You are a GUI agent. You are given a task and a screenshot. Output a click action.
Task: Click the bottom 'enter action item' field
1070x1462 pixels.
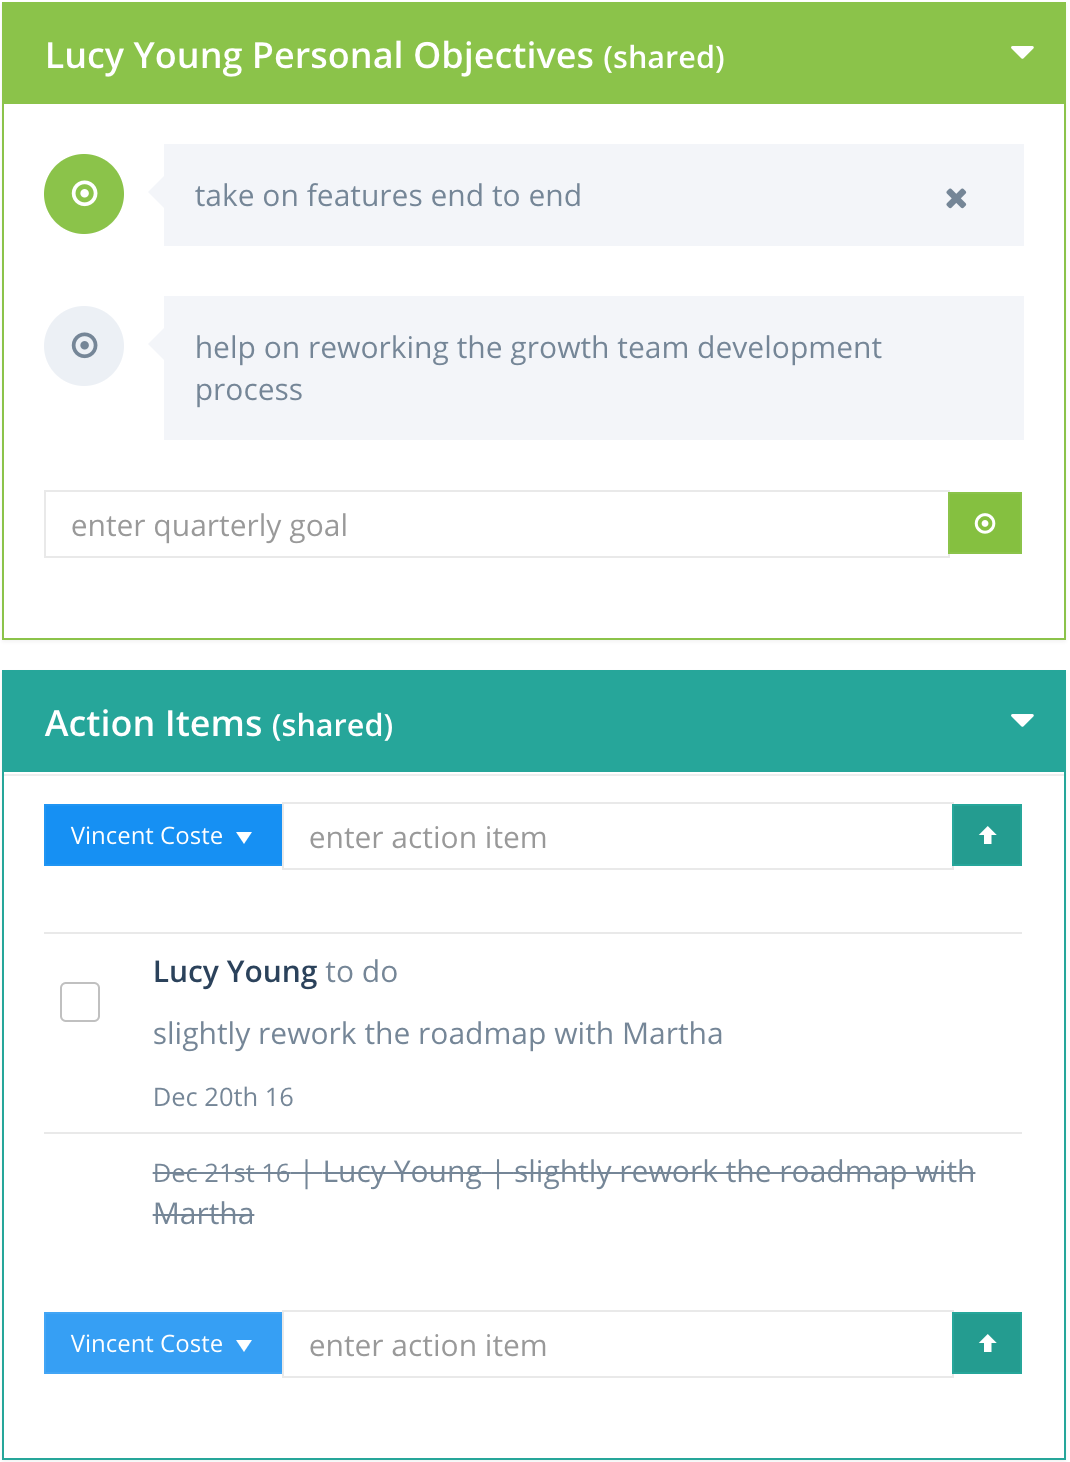(x=617, y=1345)
